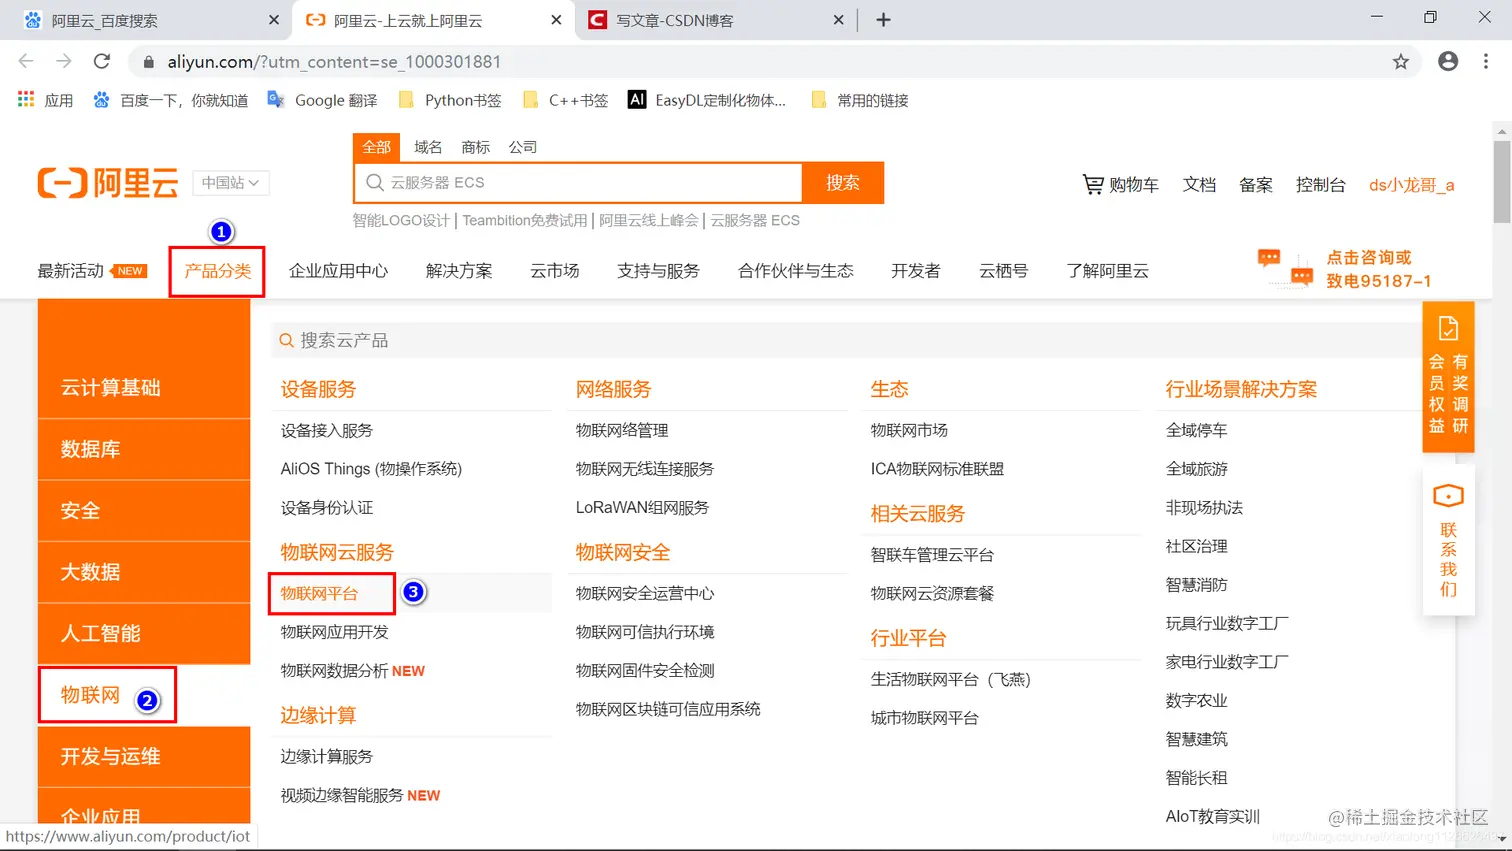Select 数据库 in the category sidebar
1512x851 pixels.
pos(144,450)
